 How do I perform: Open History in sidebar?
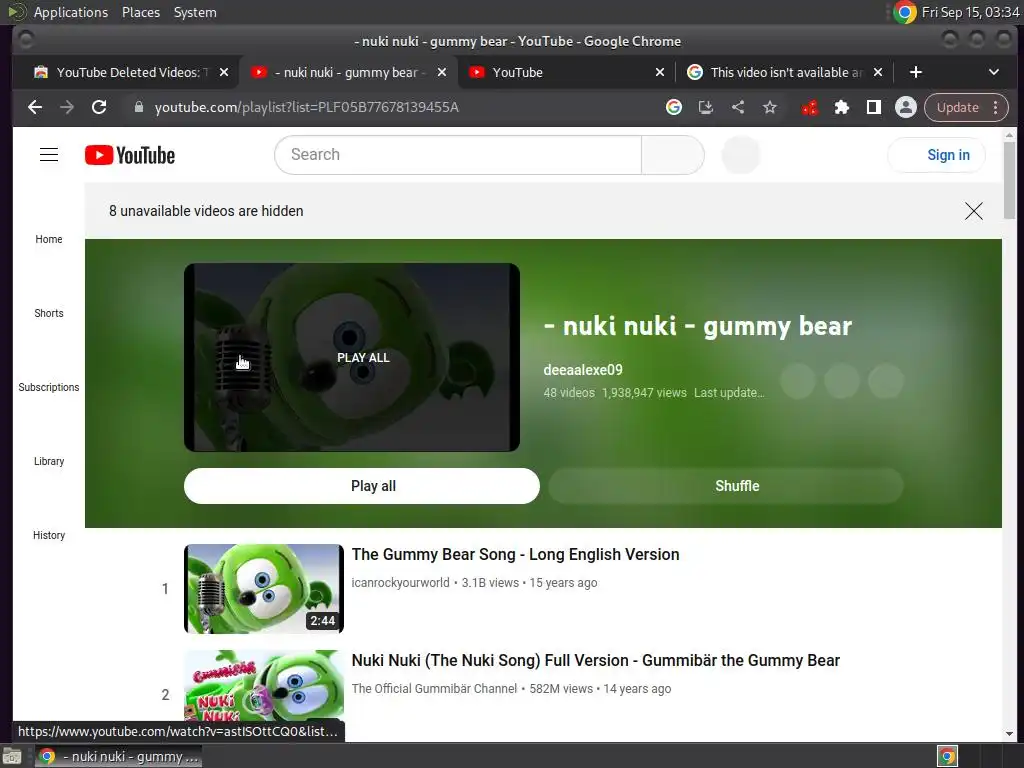point(49,535)
